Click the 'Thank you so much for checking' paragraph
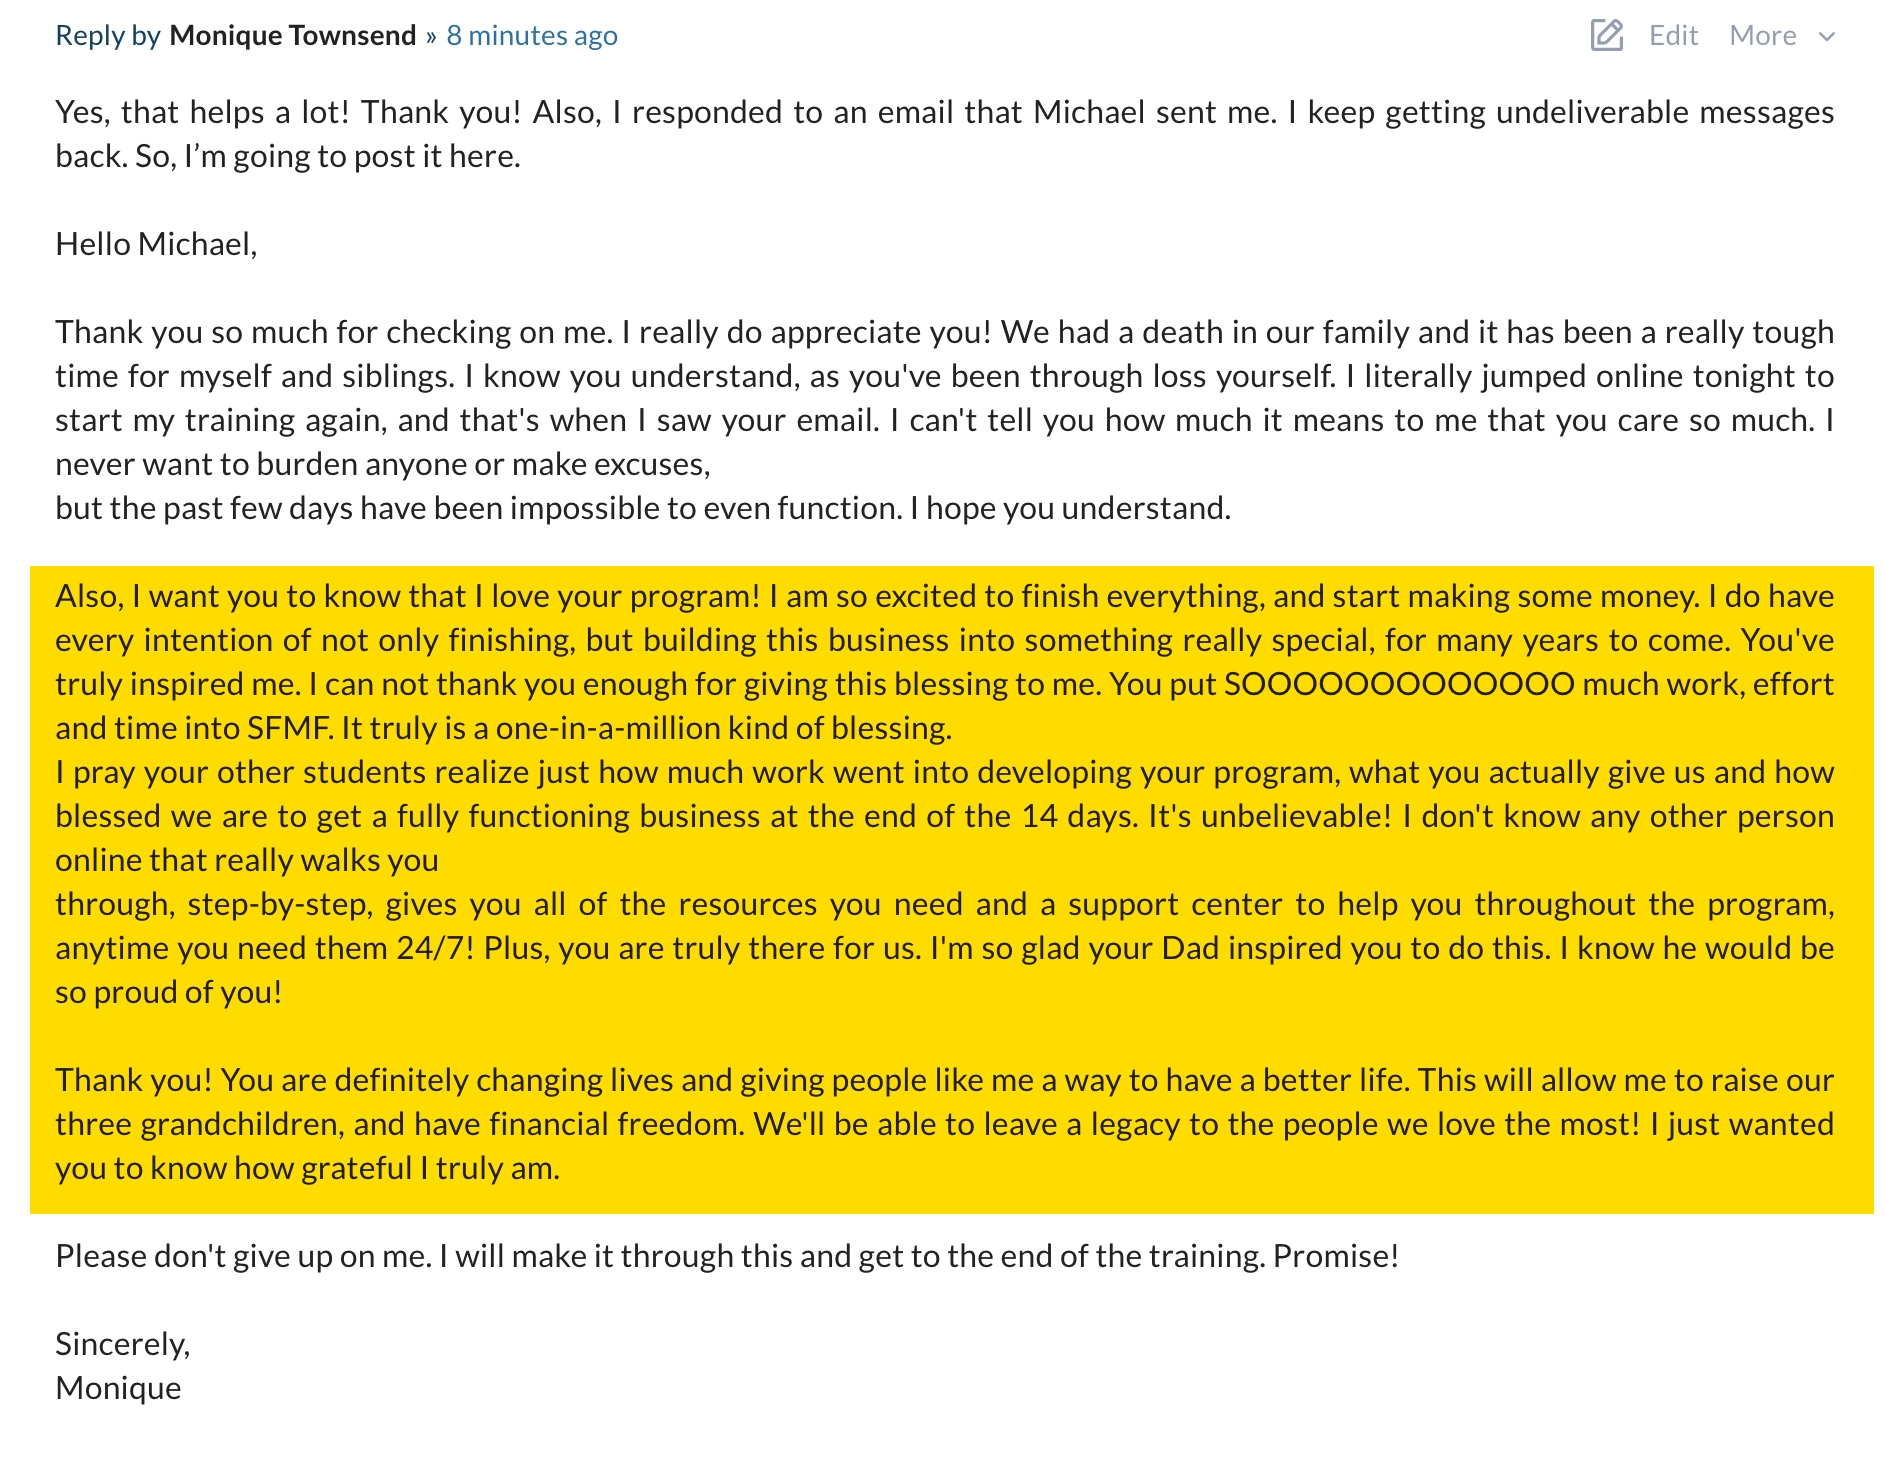1884x1458 pixels. coord(944,420)
